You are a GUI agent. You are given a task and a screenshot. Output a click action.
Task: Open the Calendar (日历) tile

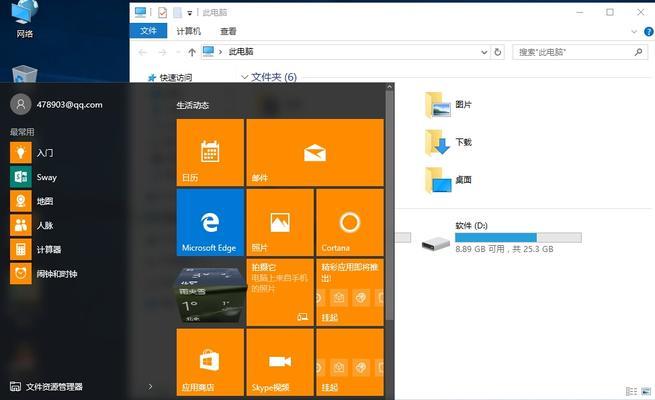pyautogui.click(x=210, y=152)
